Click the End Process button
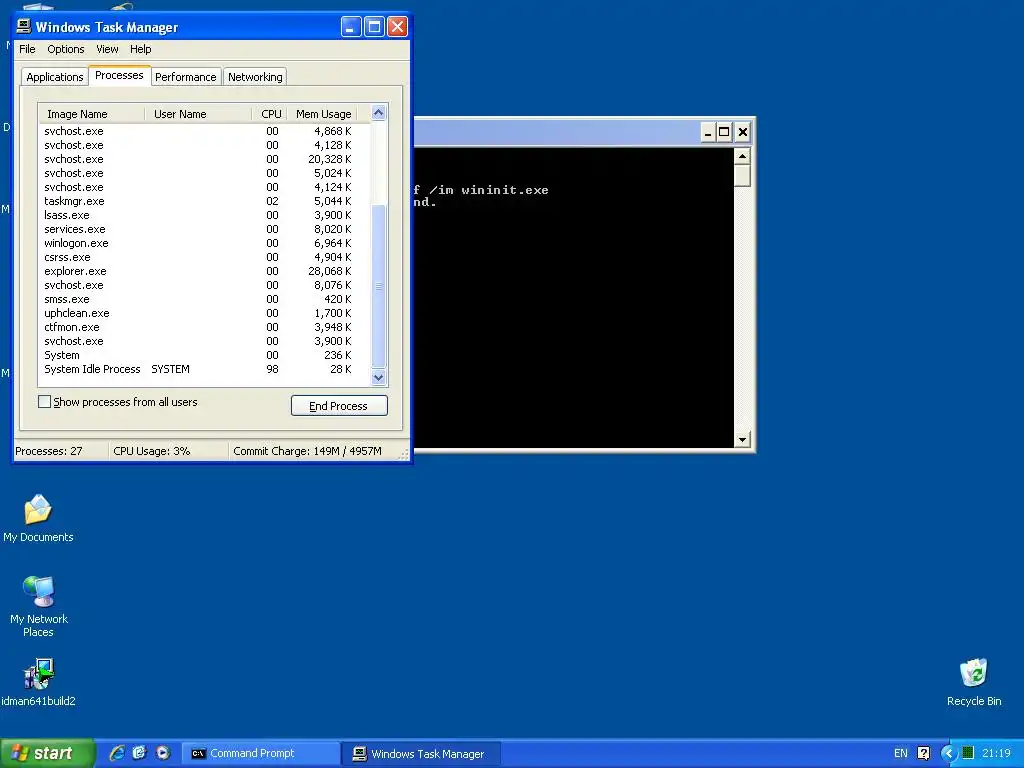1024x768 pixels. pos(339,406)
